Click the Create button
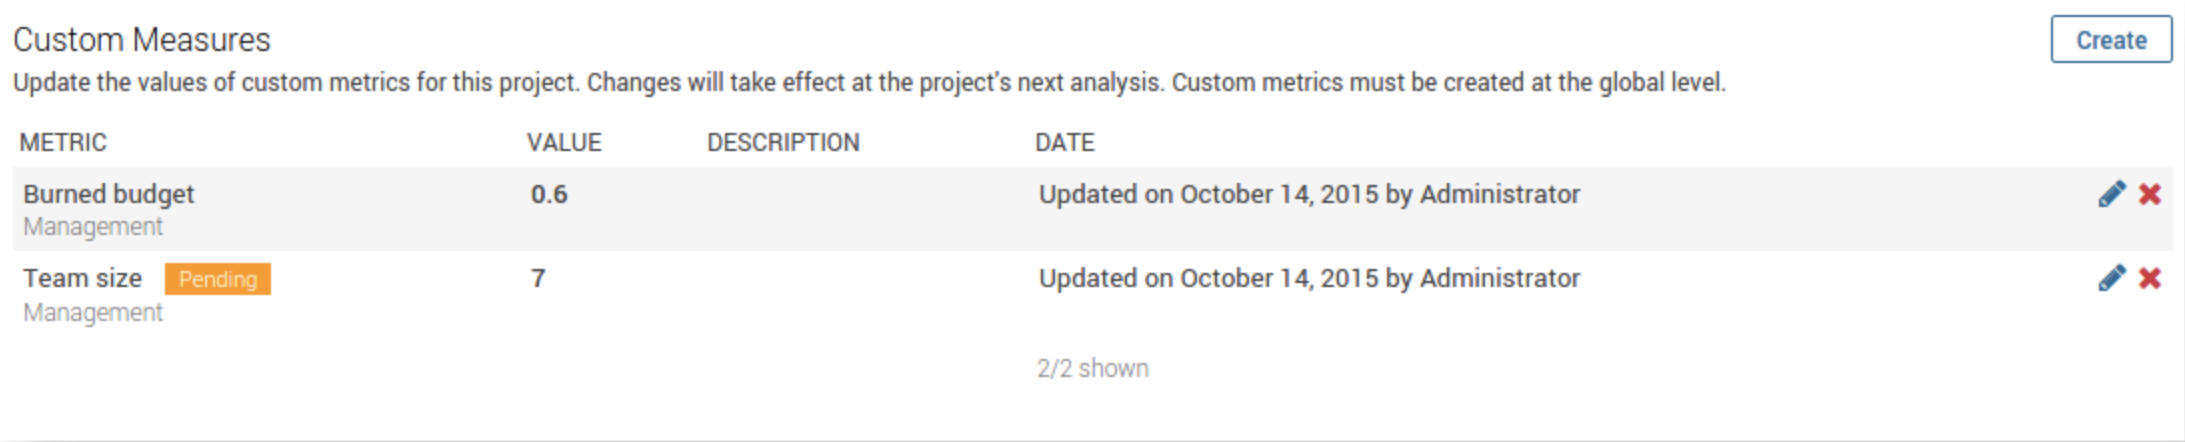 (2111, 40)
